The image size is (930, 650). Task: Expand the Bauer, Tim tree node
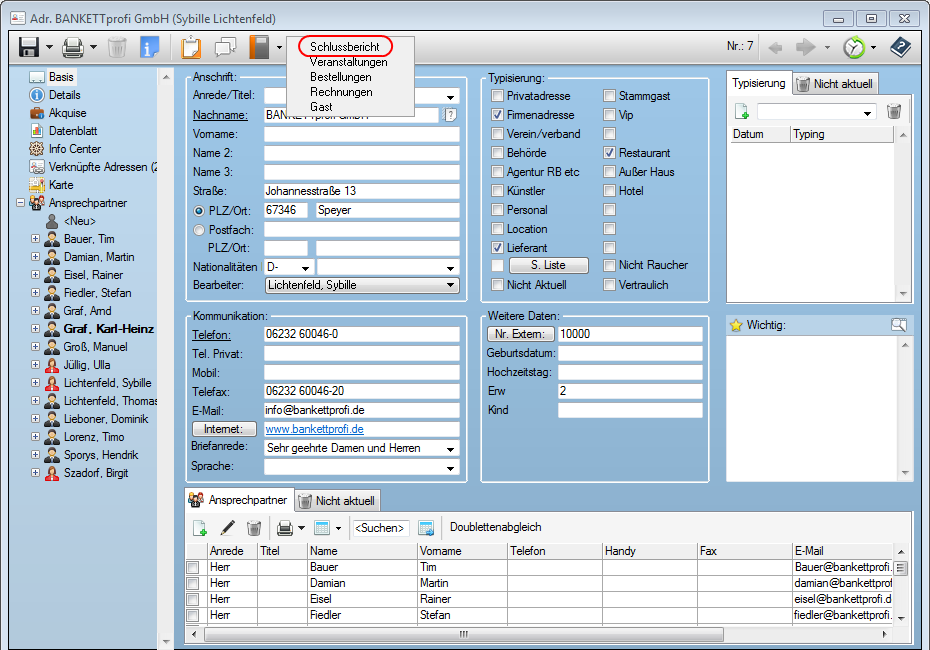tap(36, 239)
